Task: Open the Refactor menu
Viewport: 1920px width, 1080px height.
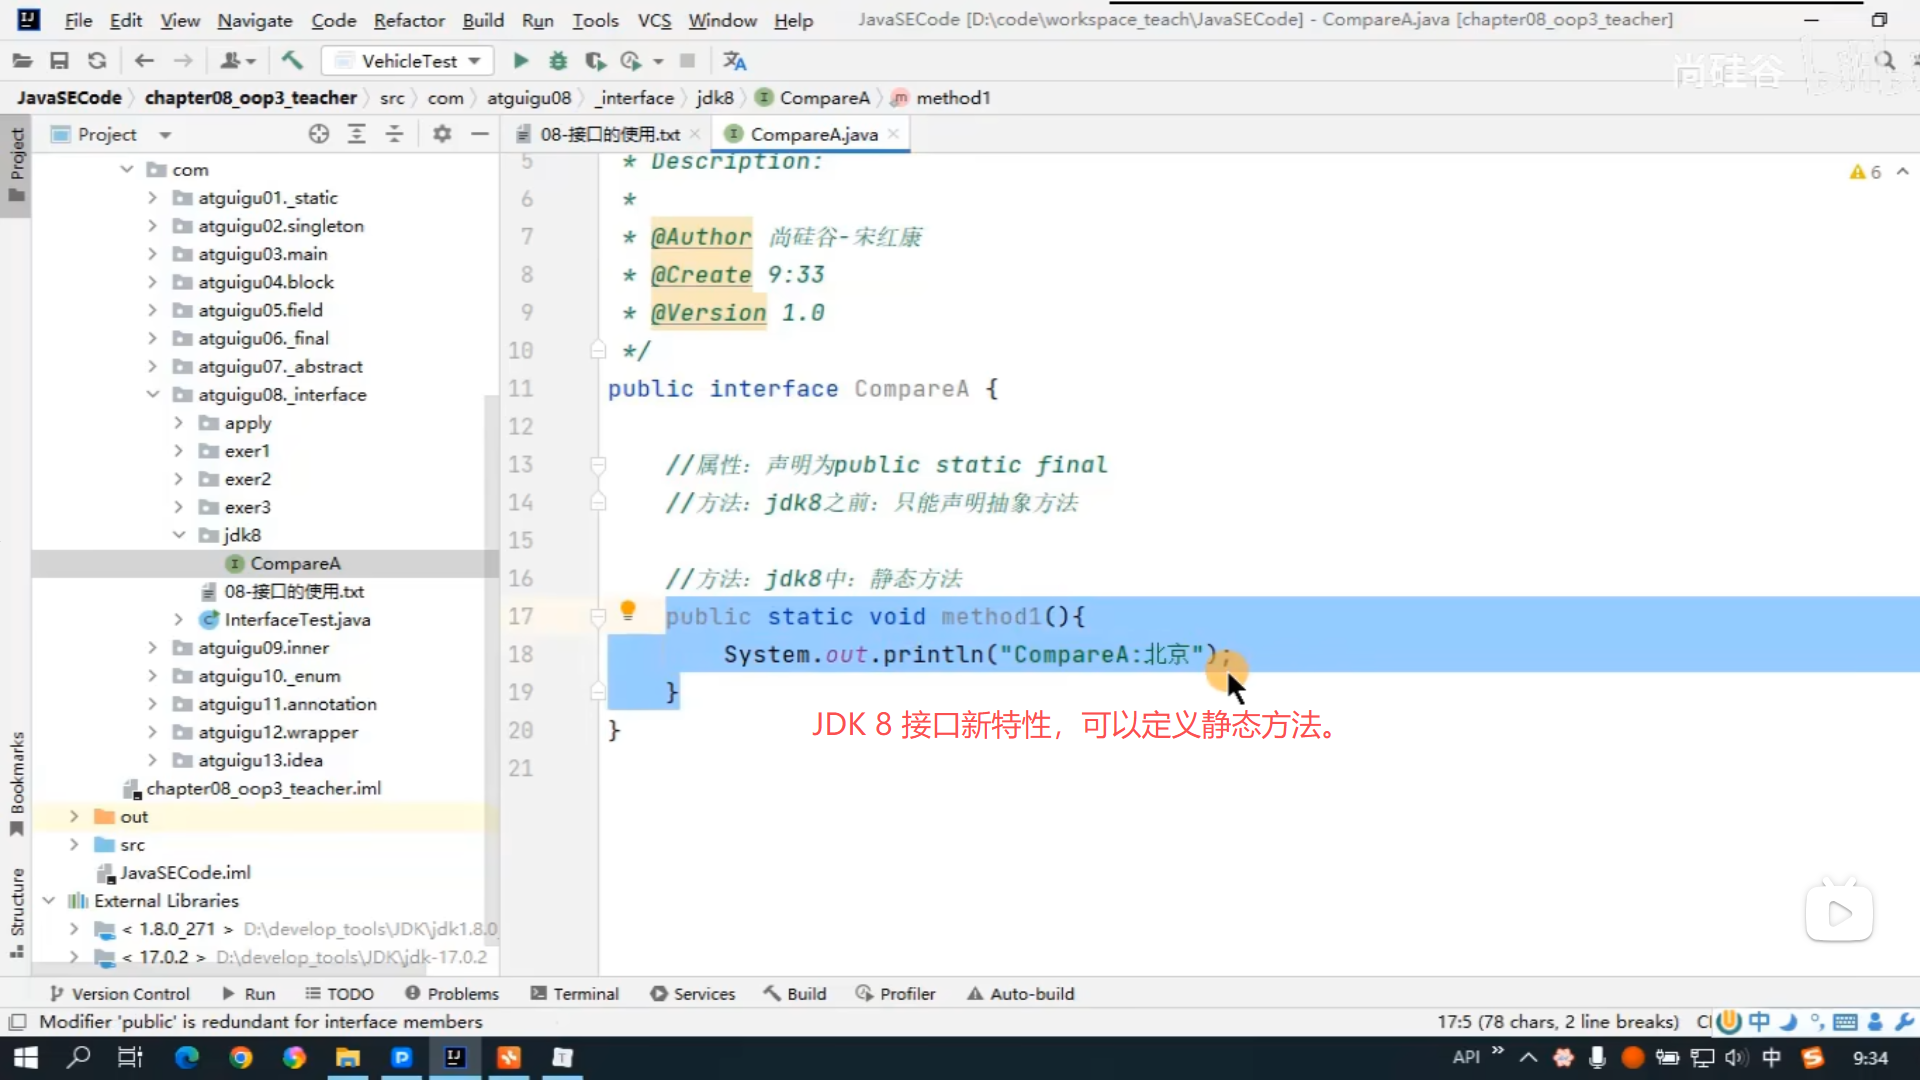Action: [x=408, y=20]
